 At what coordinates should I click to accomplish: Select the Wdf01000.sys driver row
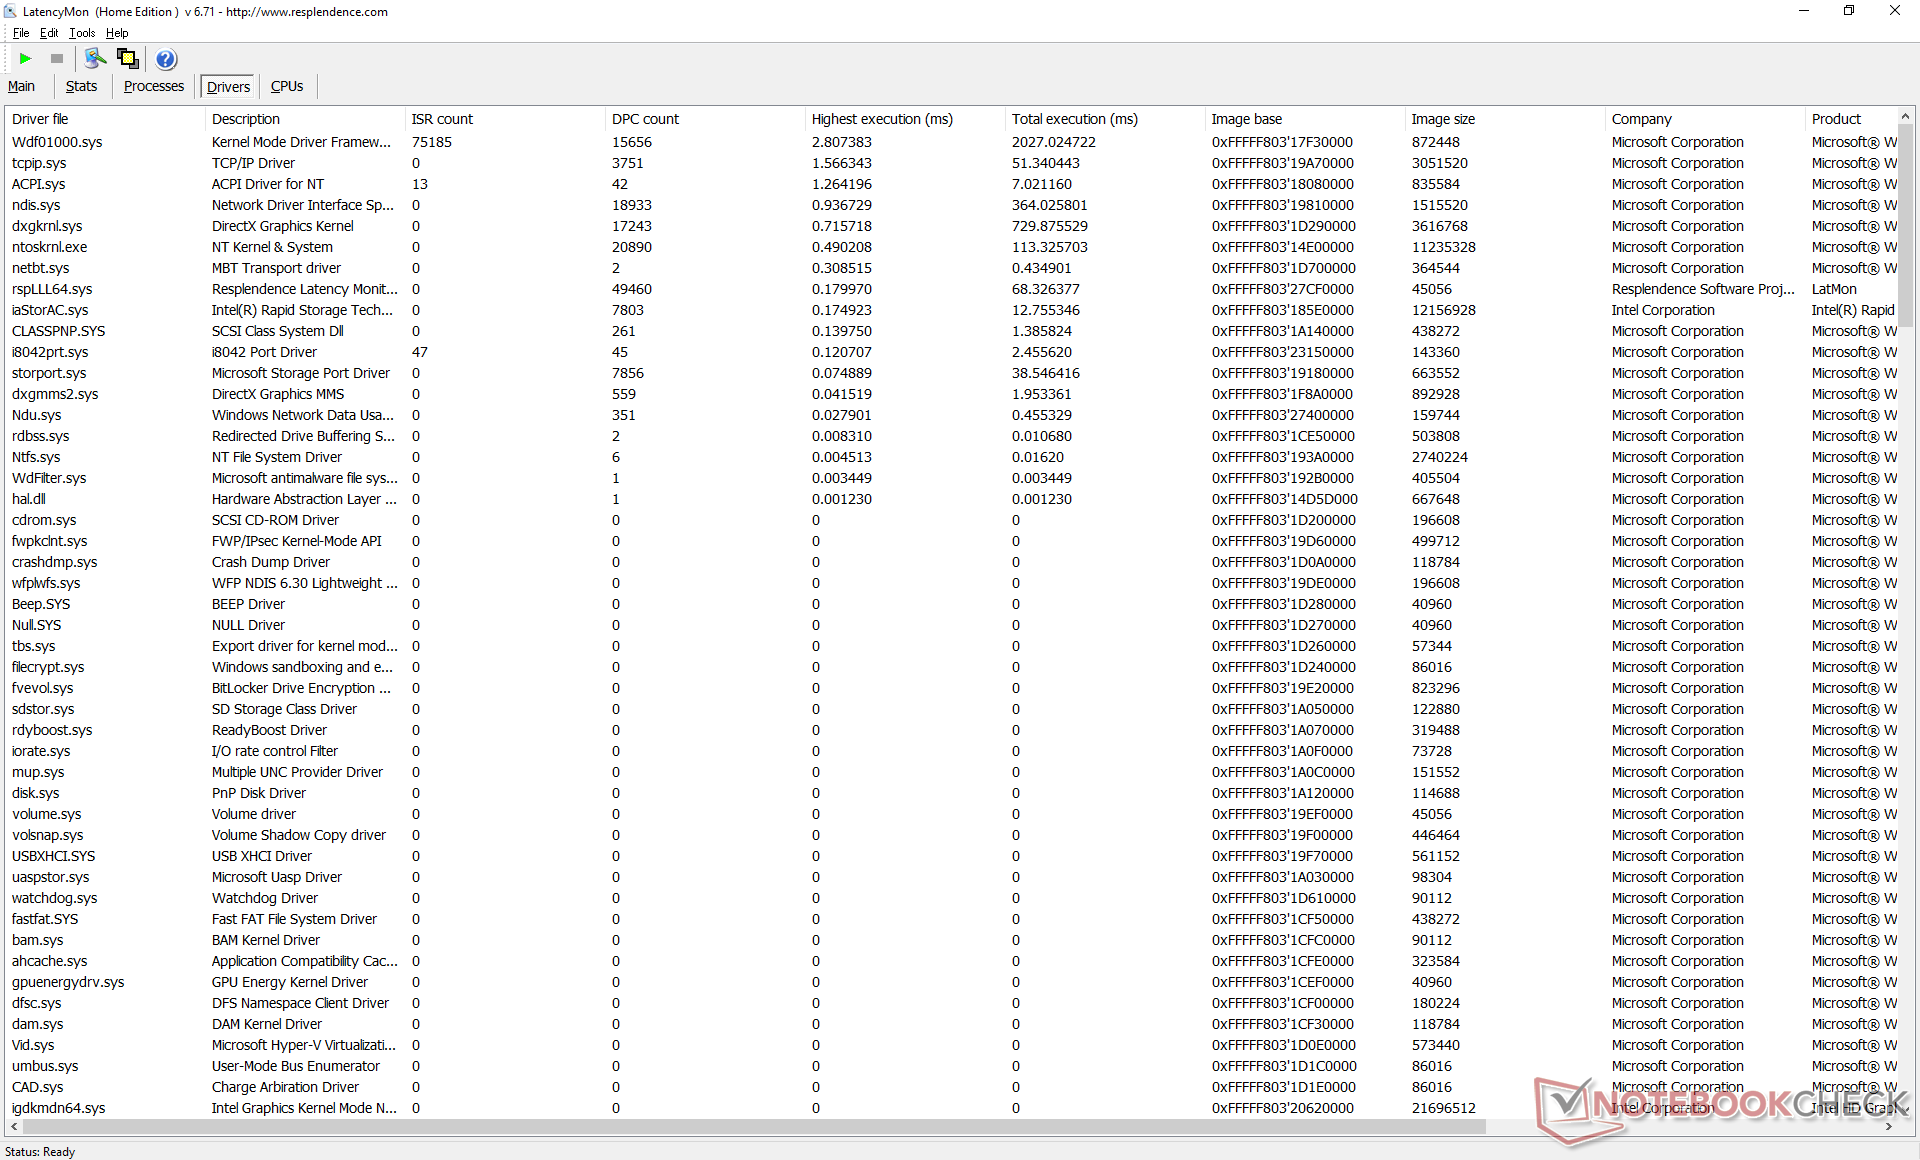click(57, 142)
